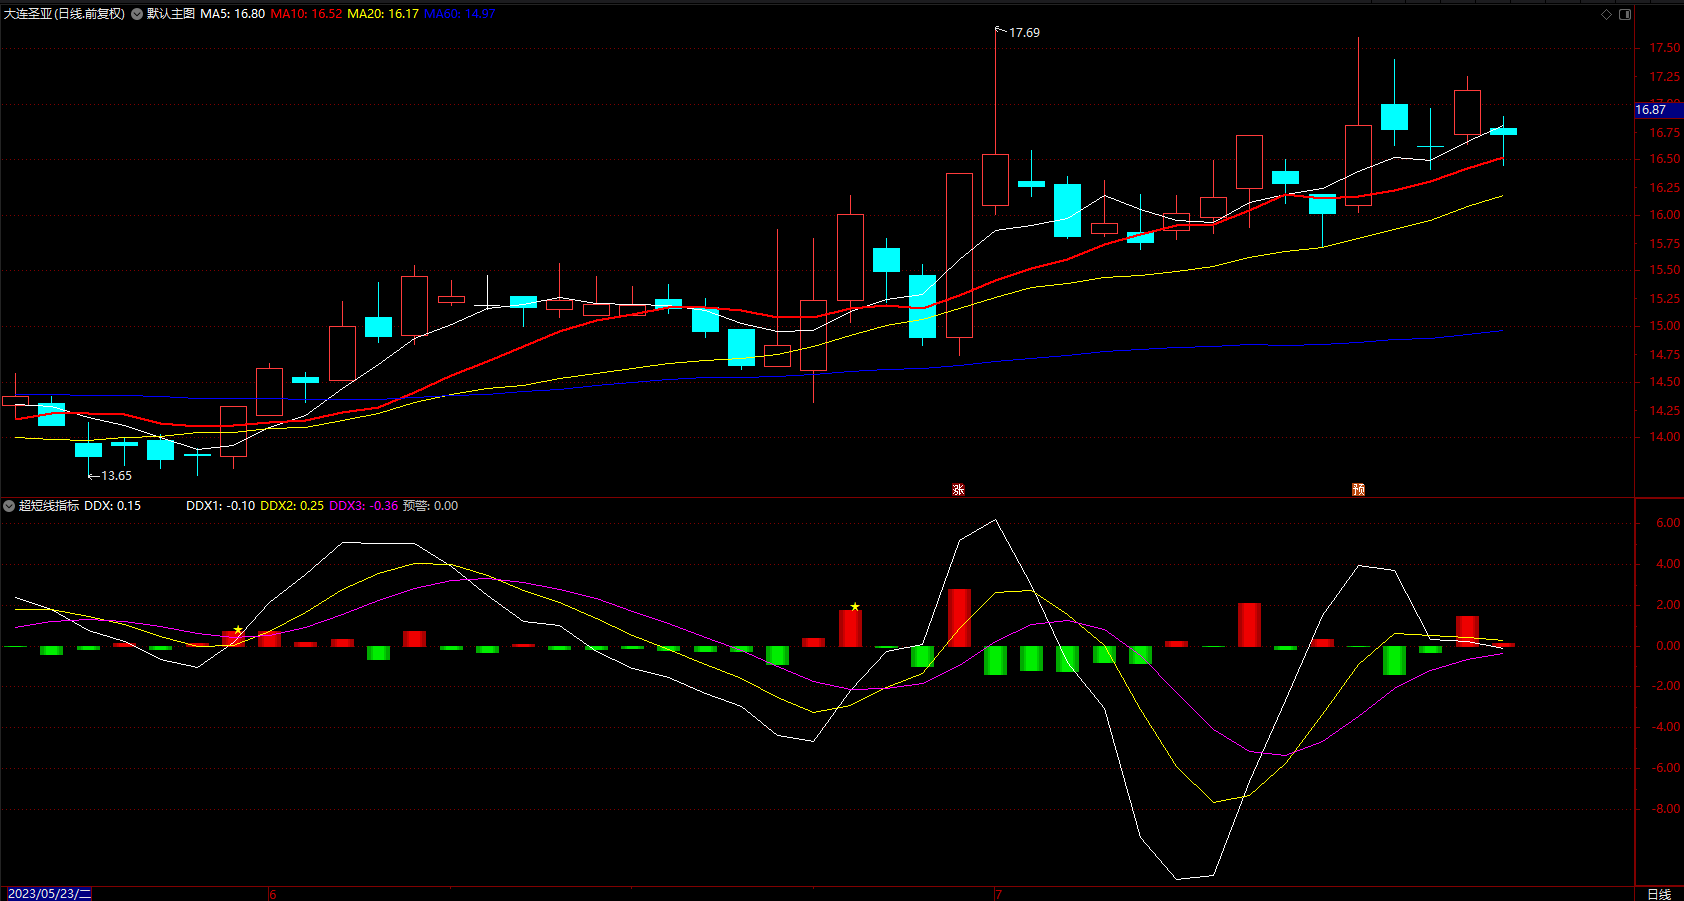Viewport: 1684px width, 901px height.
Task: Click the -8.00 DDX axis label
Action: click(1666, 809)
